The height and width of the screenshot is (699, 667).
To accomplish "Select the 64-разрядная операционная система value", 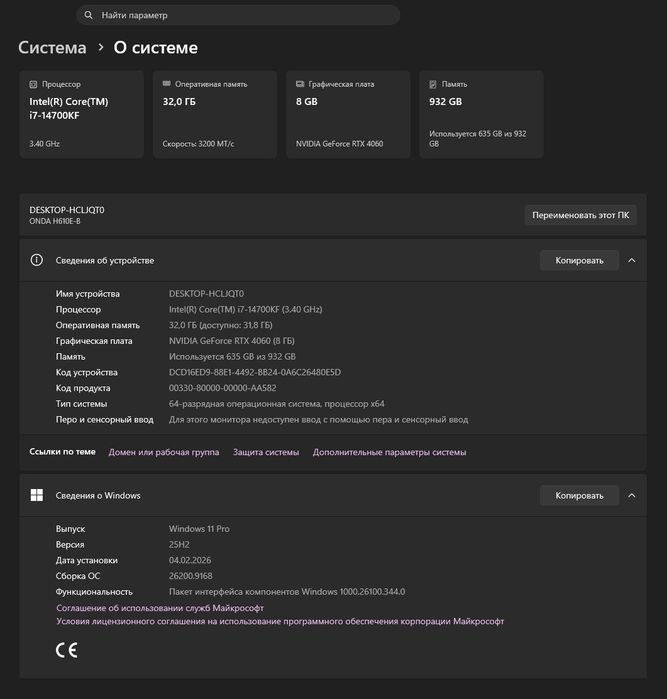I will 276,404.
